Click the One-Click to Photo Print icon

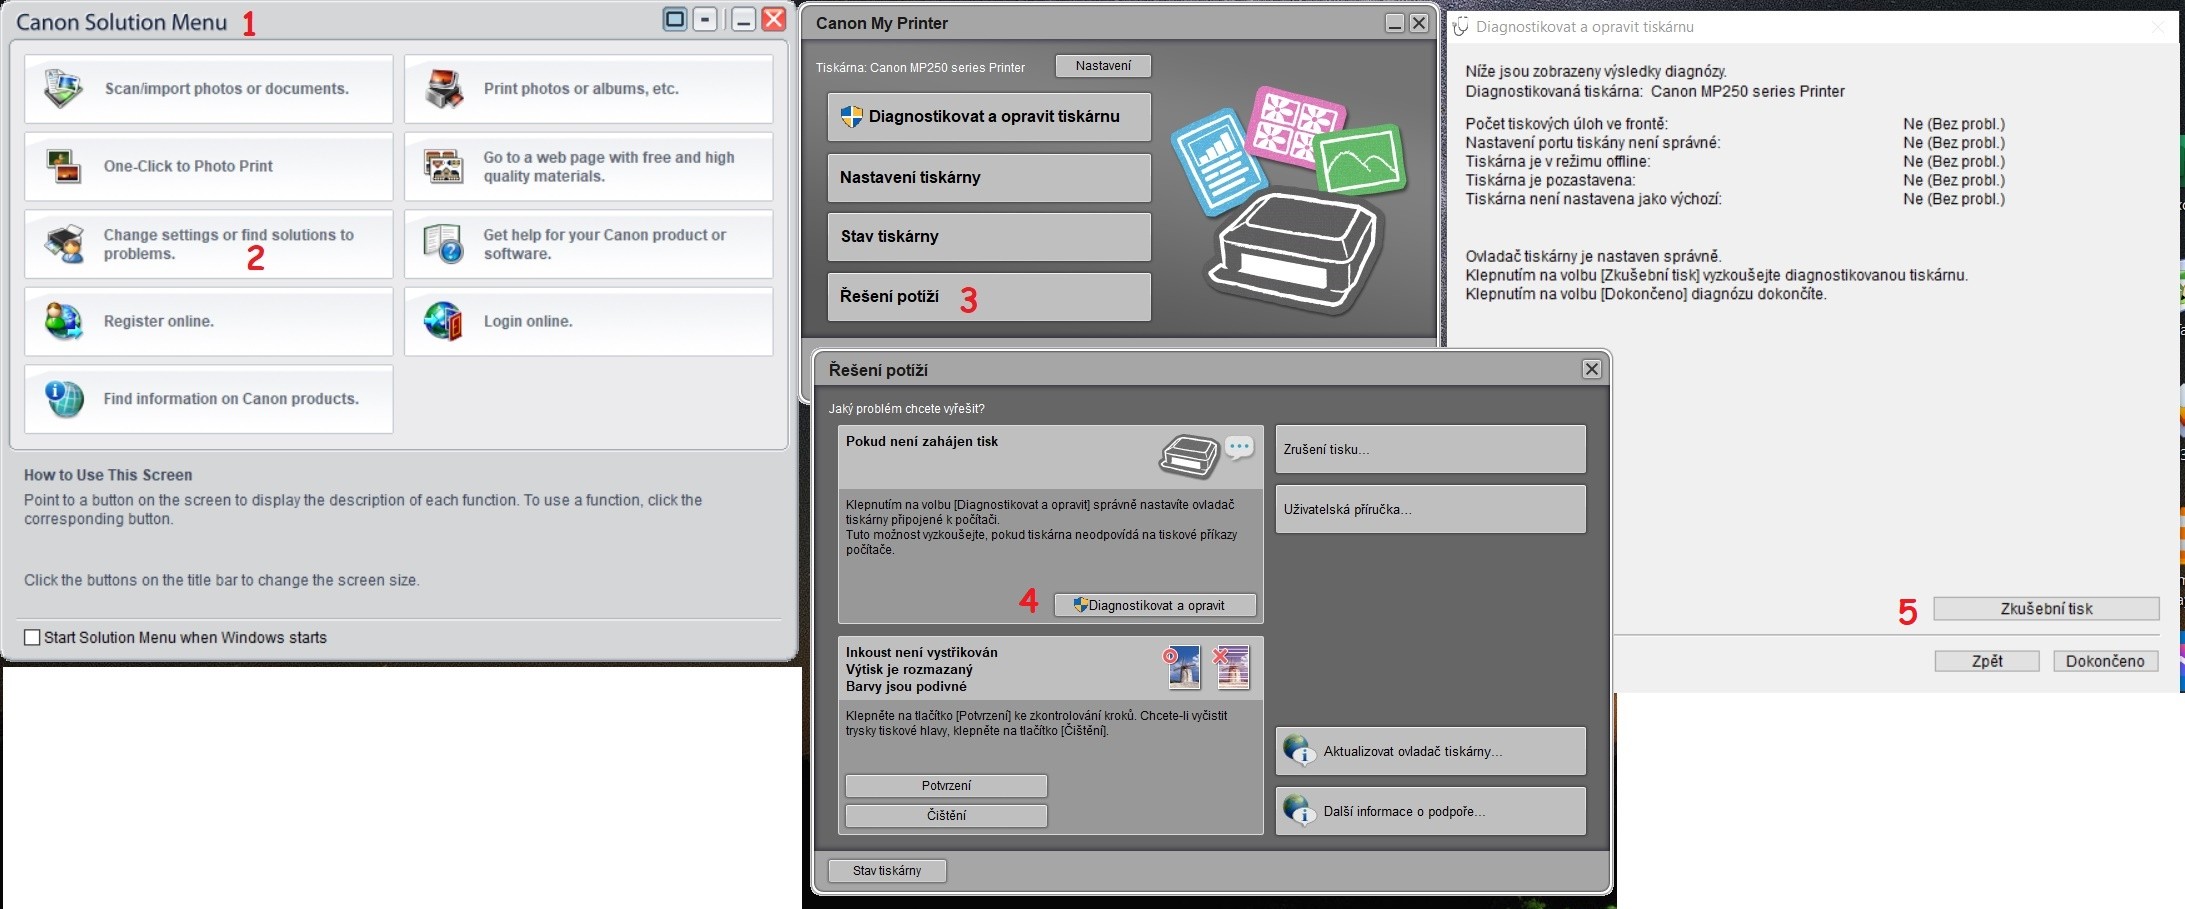[64, 166]
